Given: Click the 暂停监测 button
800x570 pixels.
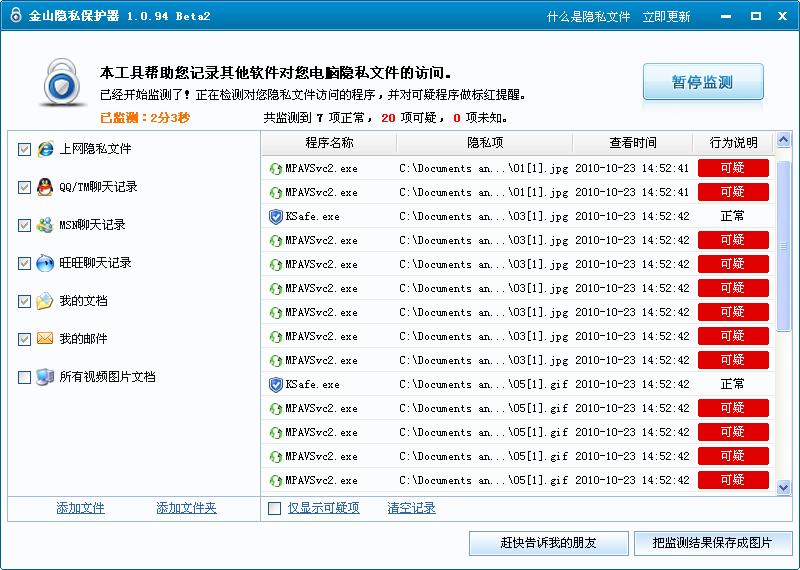Looking at the screenshot, I should pos(703,82).
